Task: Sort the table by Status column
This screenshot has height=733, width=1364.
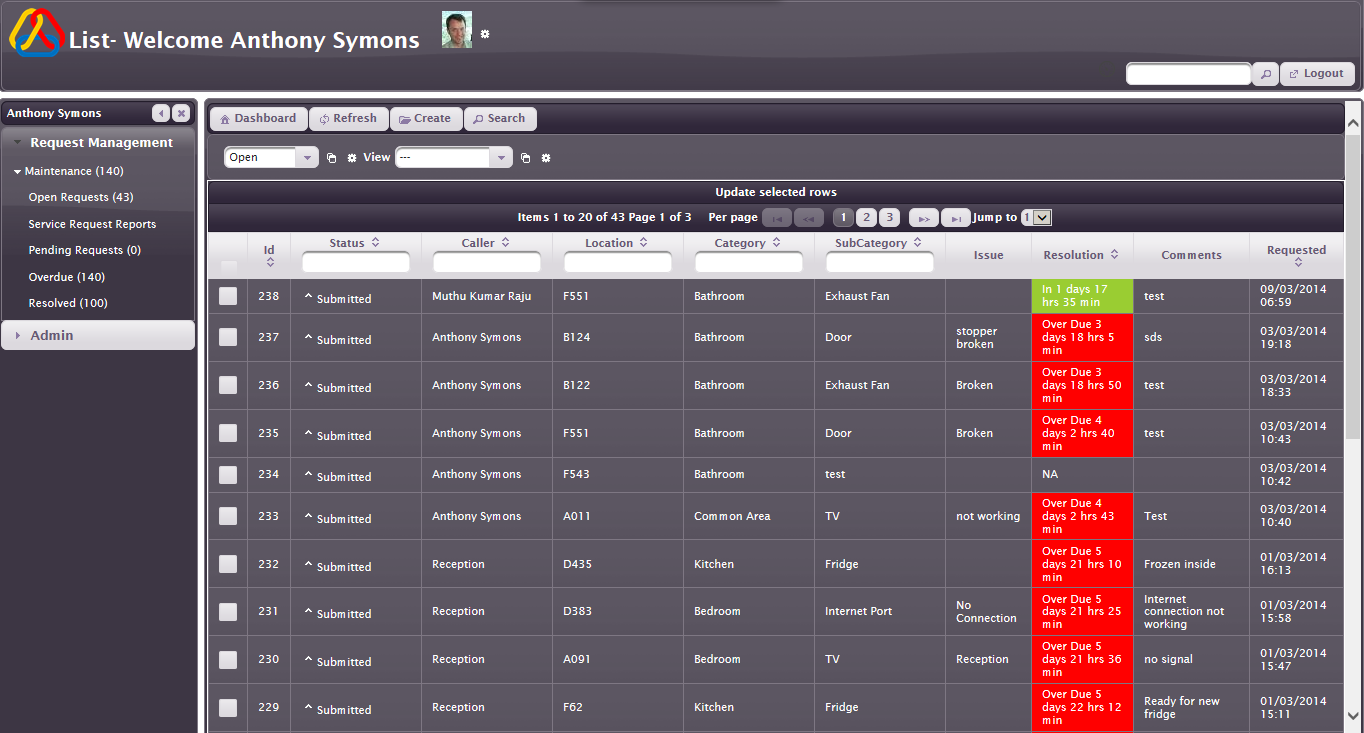Action: [355, 243]
